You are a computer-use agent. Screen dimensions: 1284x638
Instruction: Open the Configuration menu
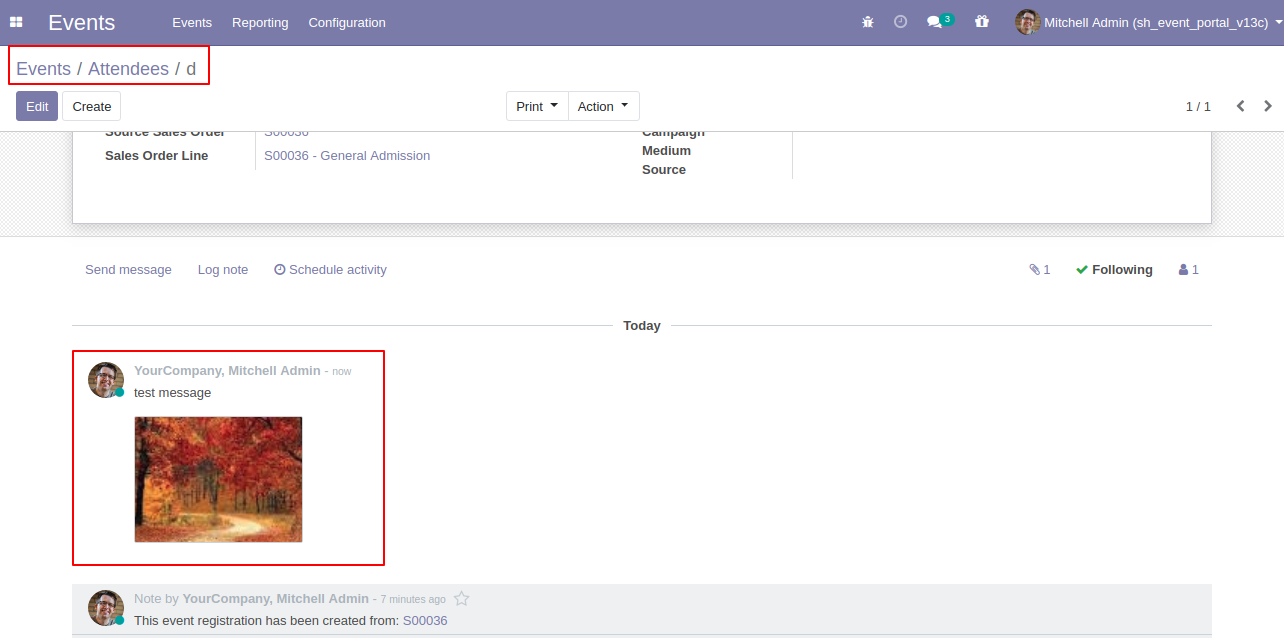[347, 22]
